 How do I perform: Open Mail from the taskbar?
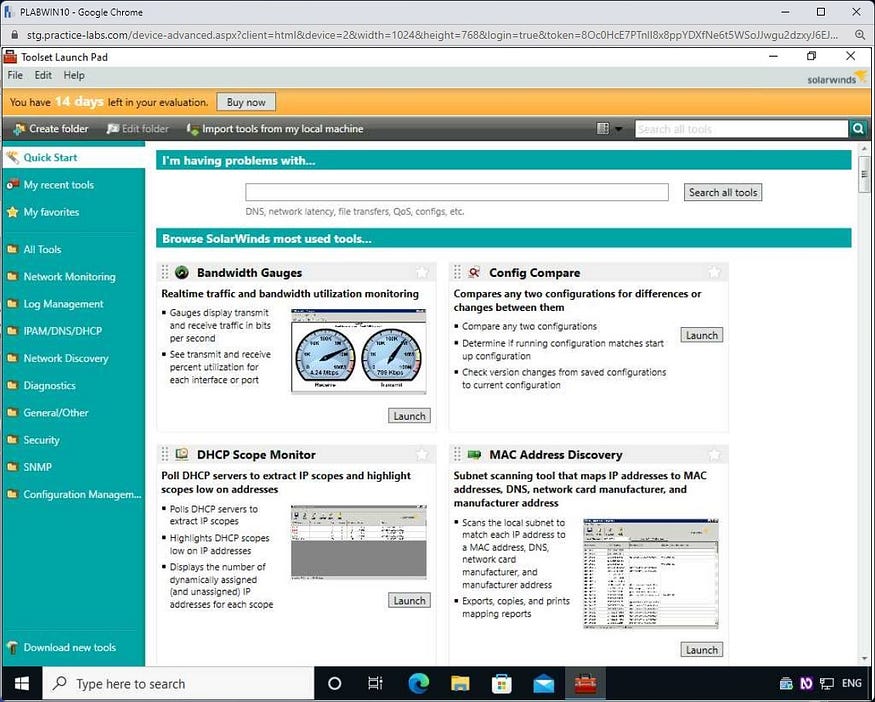544,684
